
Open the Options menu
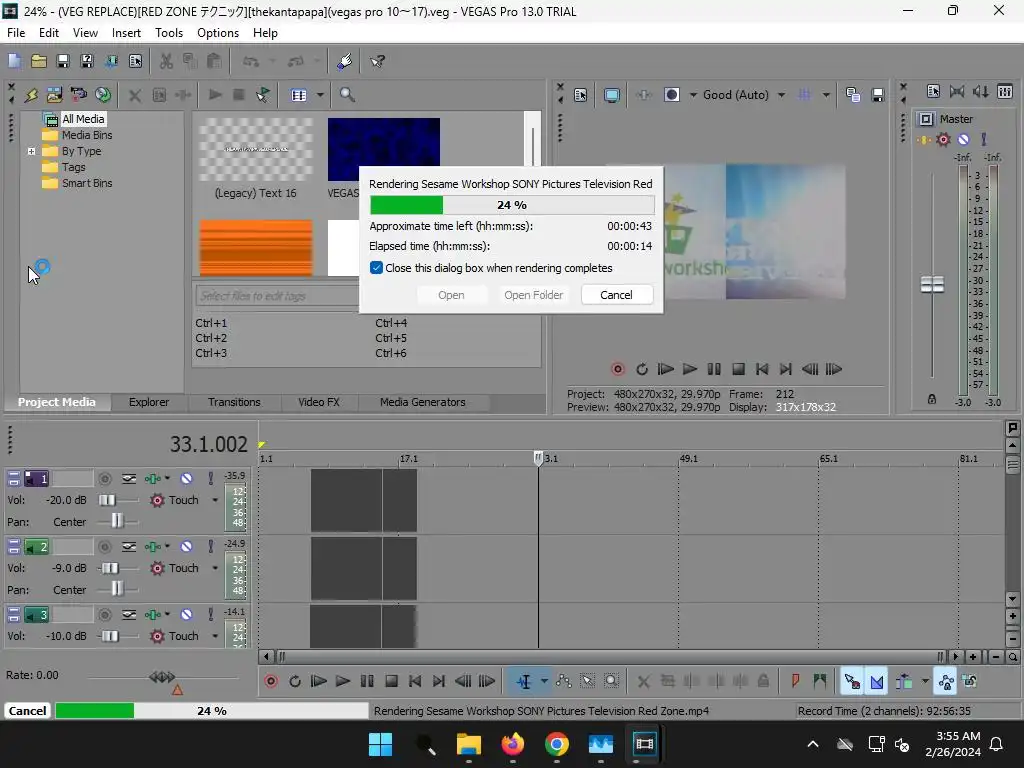point(217,33)
